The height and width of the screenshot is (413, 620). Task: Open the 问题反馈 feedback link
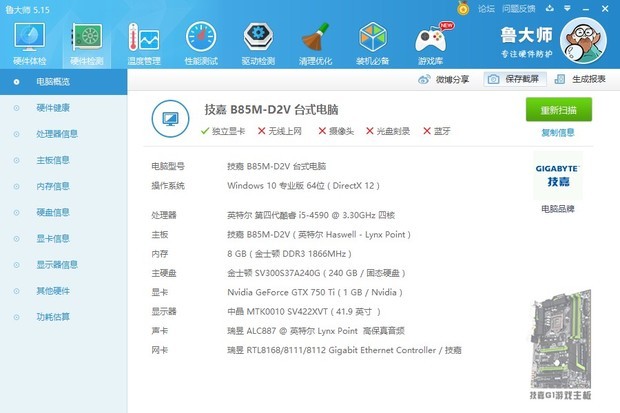point(519,9)
